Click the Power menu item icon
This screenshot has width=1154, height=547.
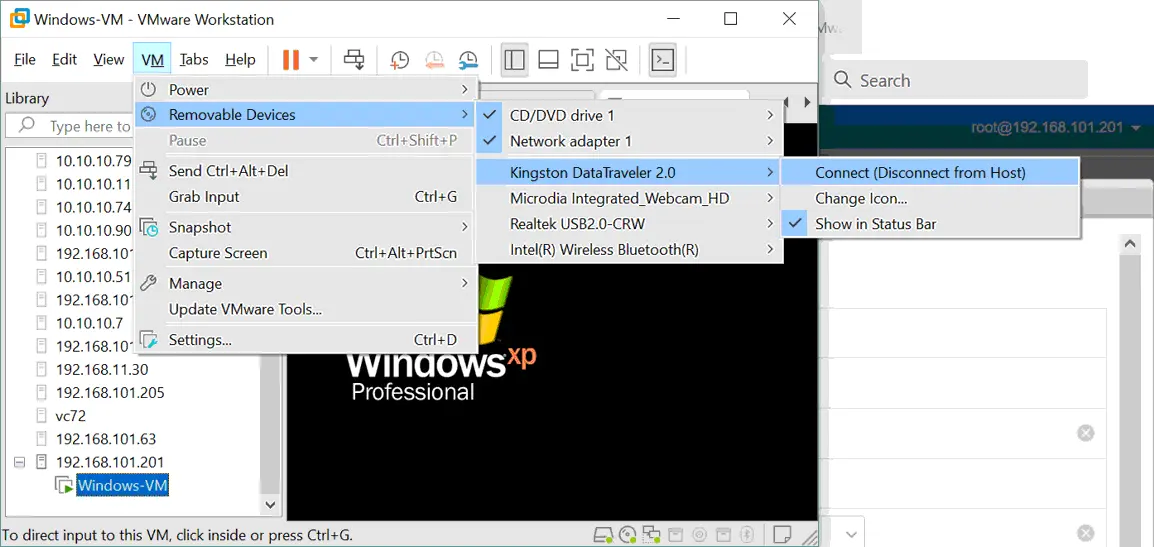(149, 90)
